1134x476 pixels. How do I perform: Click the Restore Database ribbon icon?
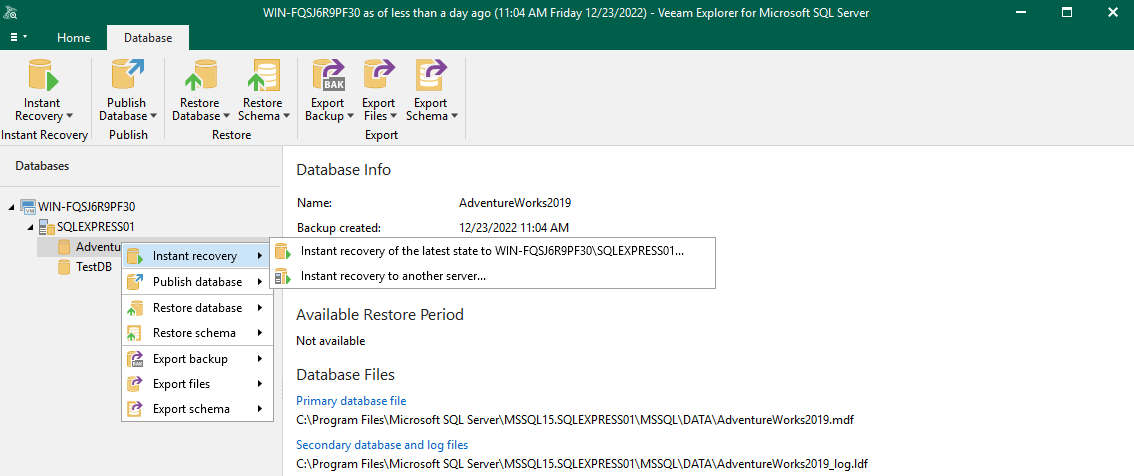pos(200,76)
